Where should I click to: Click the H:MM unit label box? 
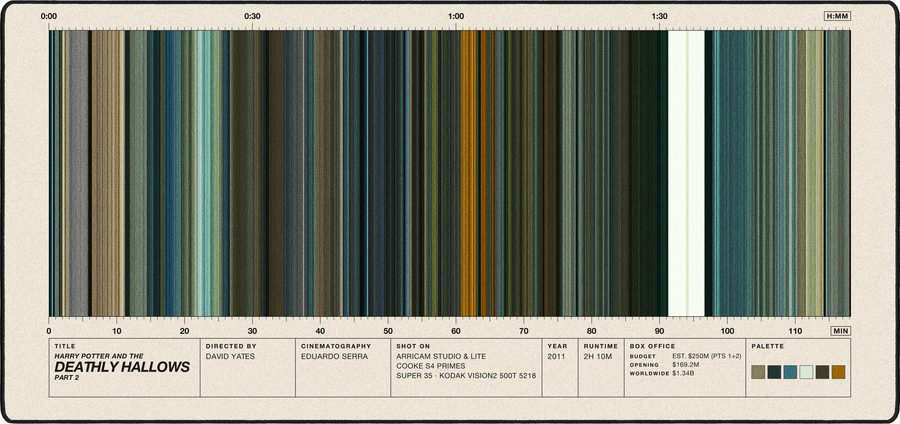(837, 16)
